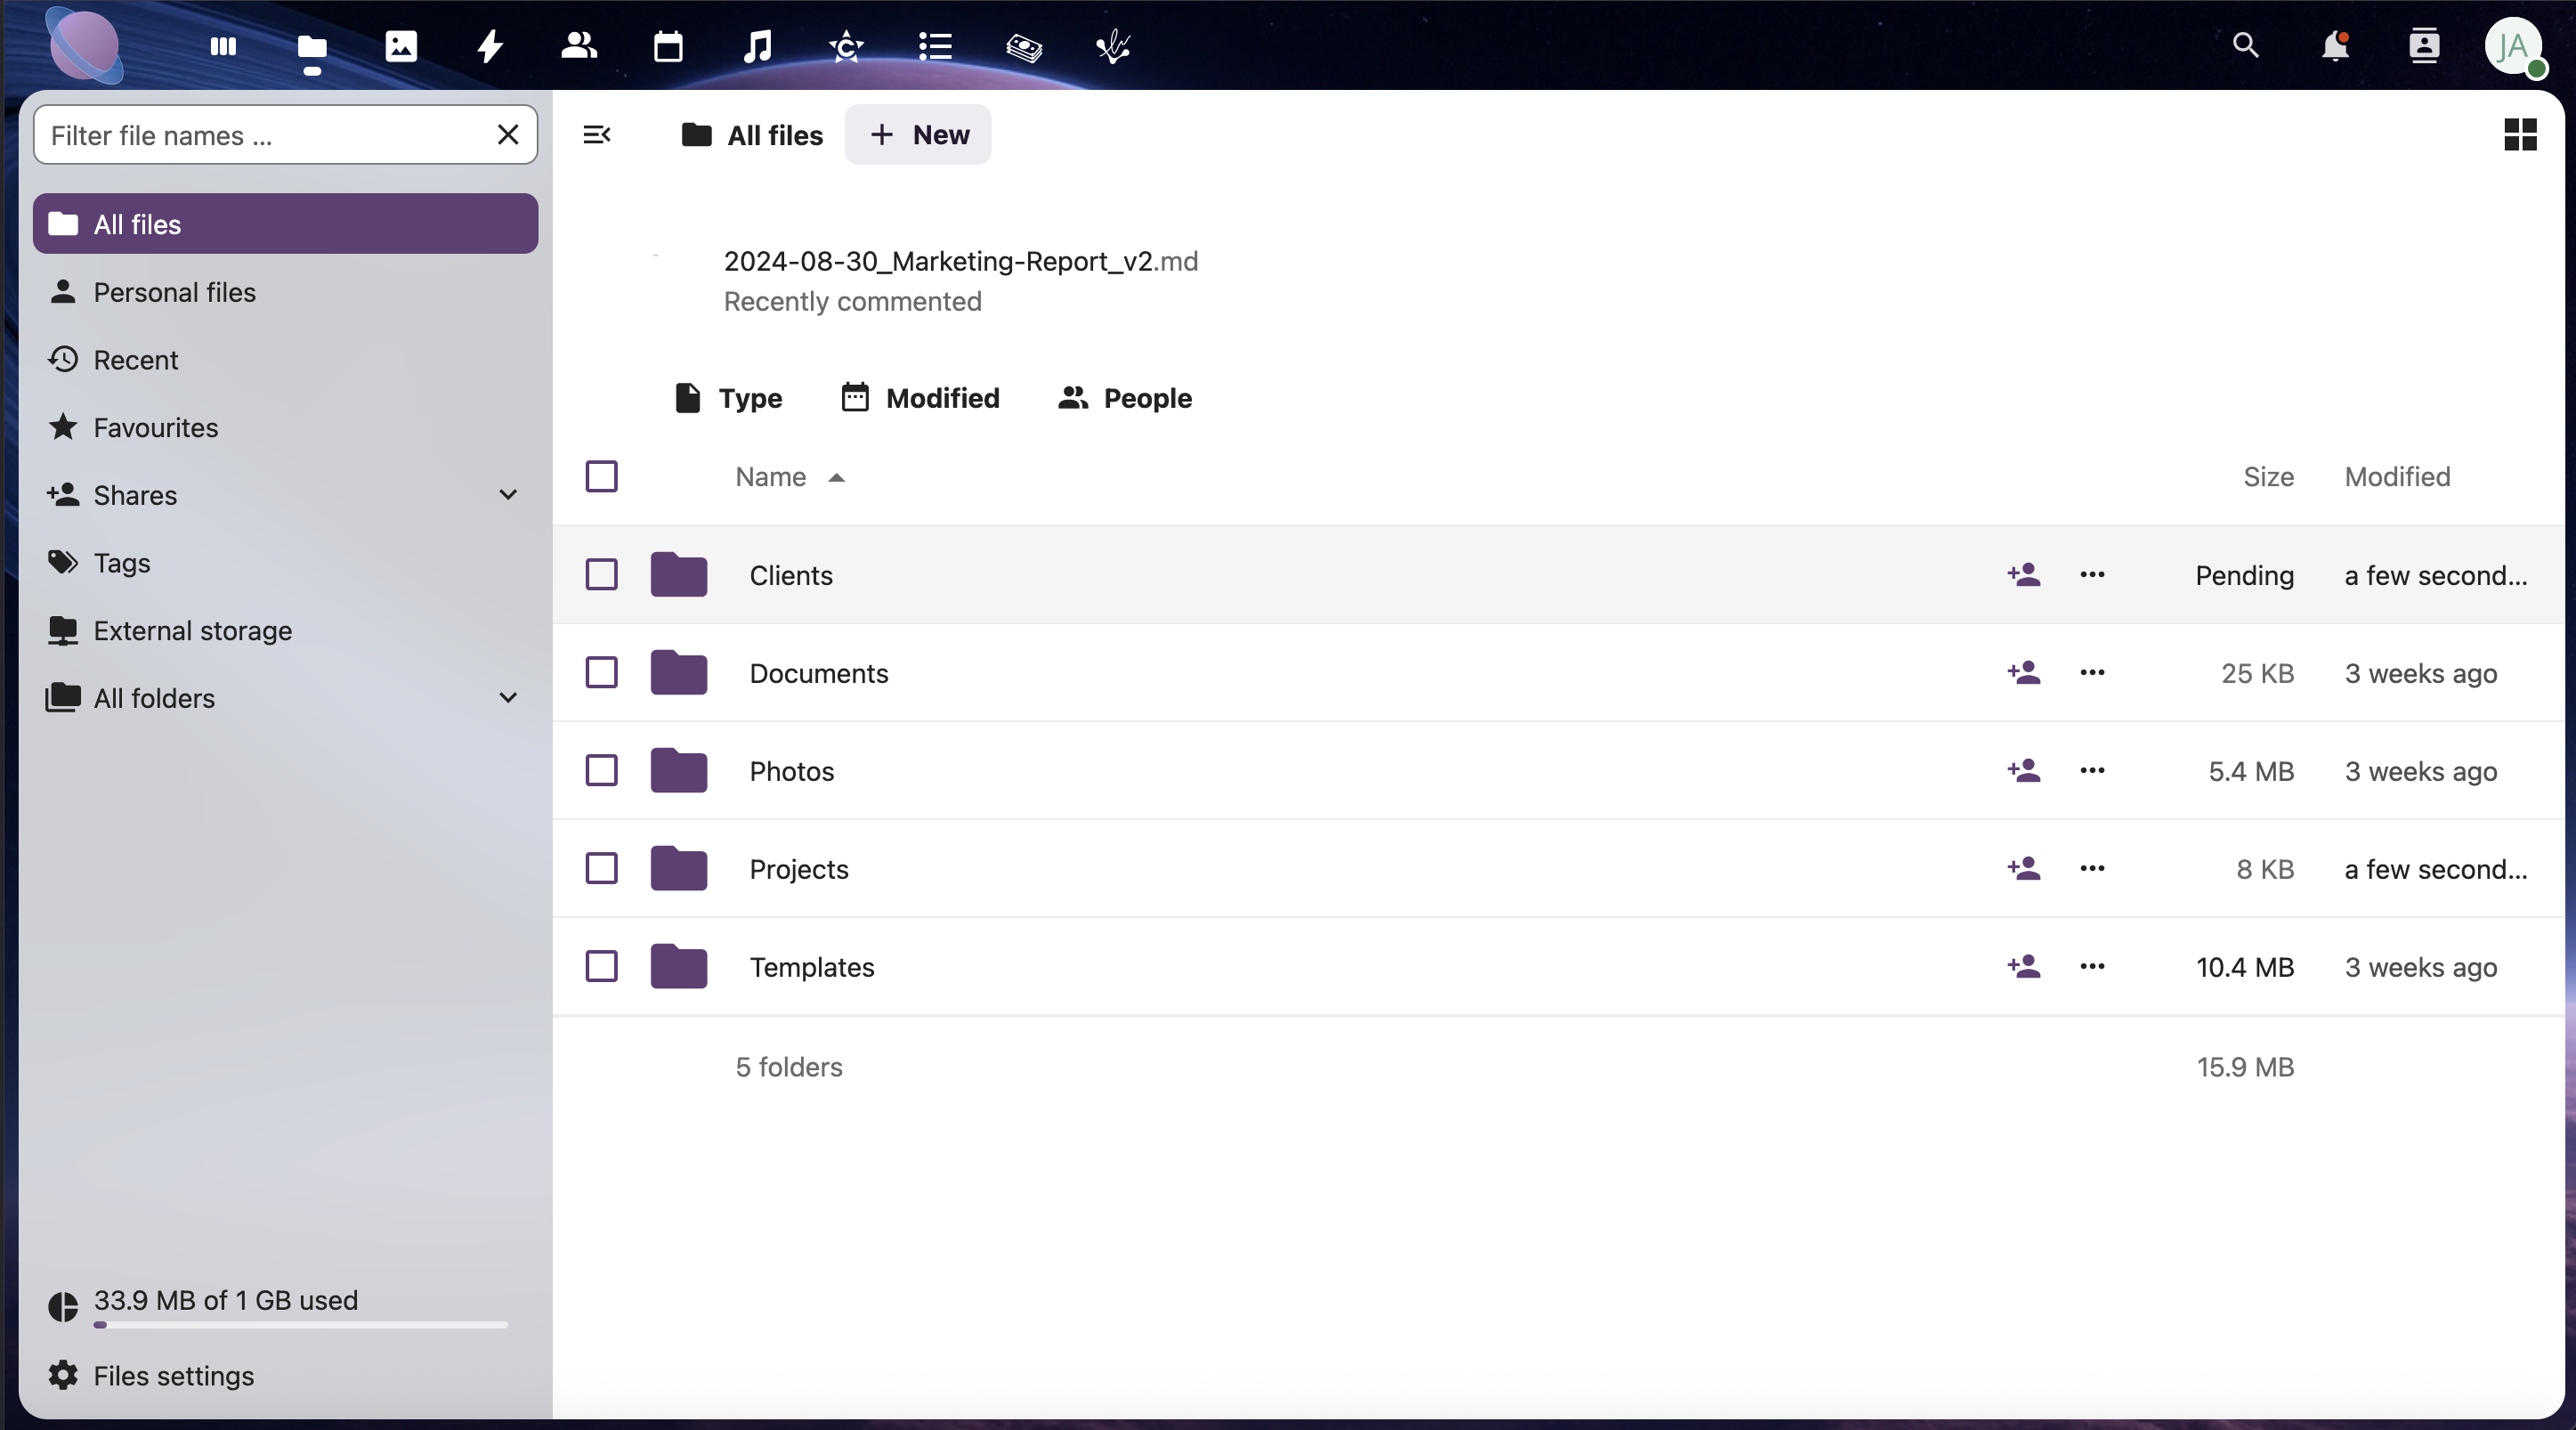Open the Calendar app icon
This screenshot has width=2576, height=1430.
pyautogui.click(x=668, y=46)
